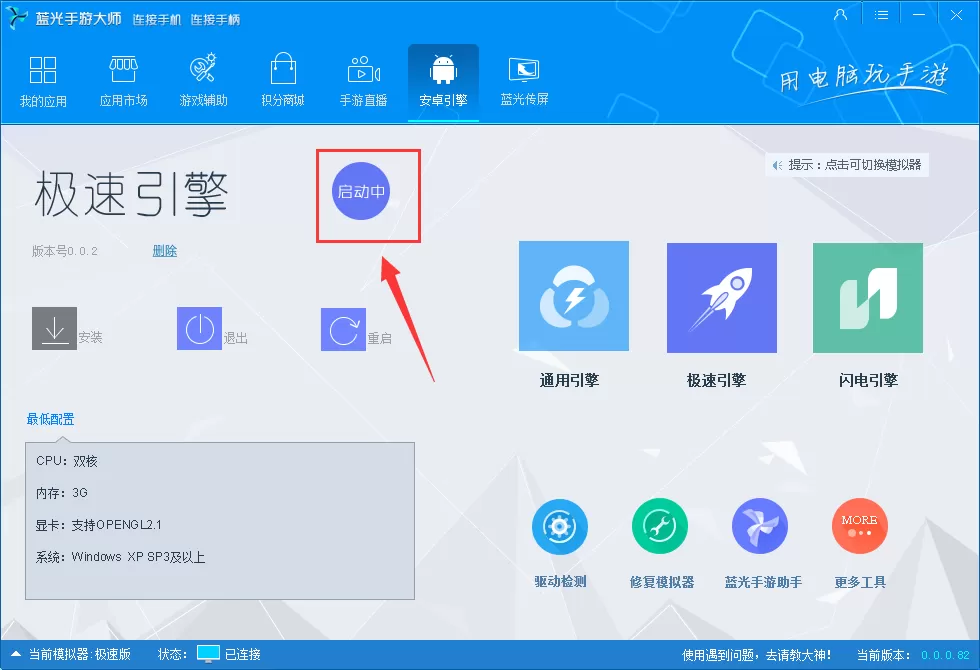Click the round 启动中 starting button
Image resolution: width=980 pixels, height=670 pixels.
pyautogui.click(x=361, y=191)
